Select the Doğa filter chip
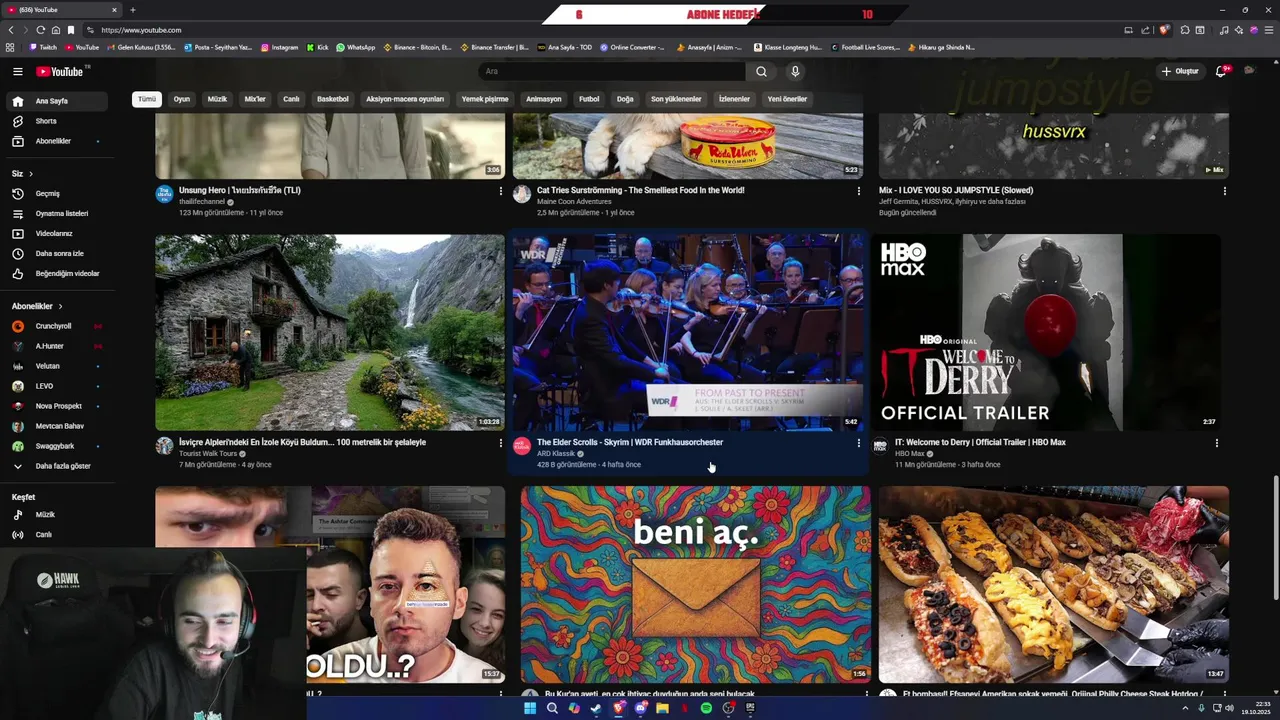Image resolution: width=1280 pixels, height=720 pixels. pos(625,99)
